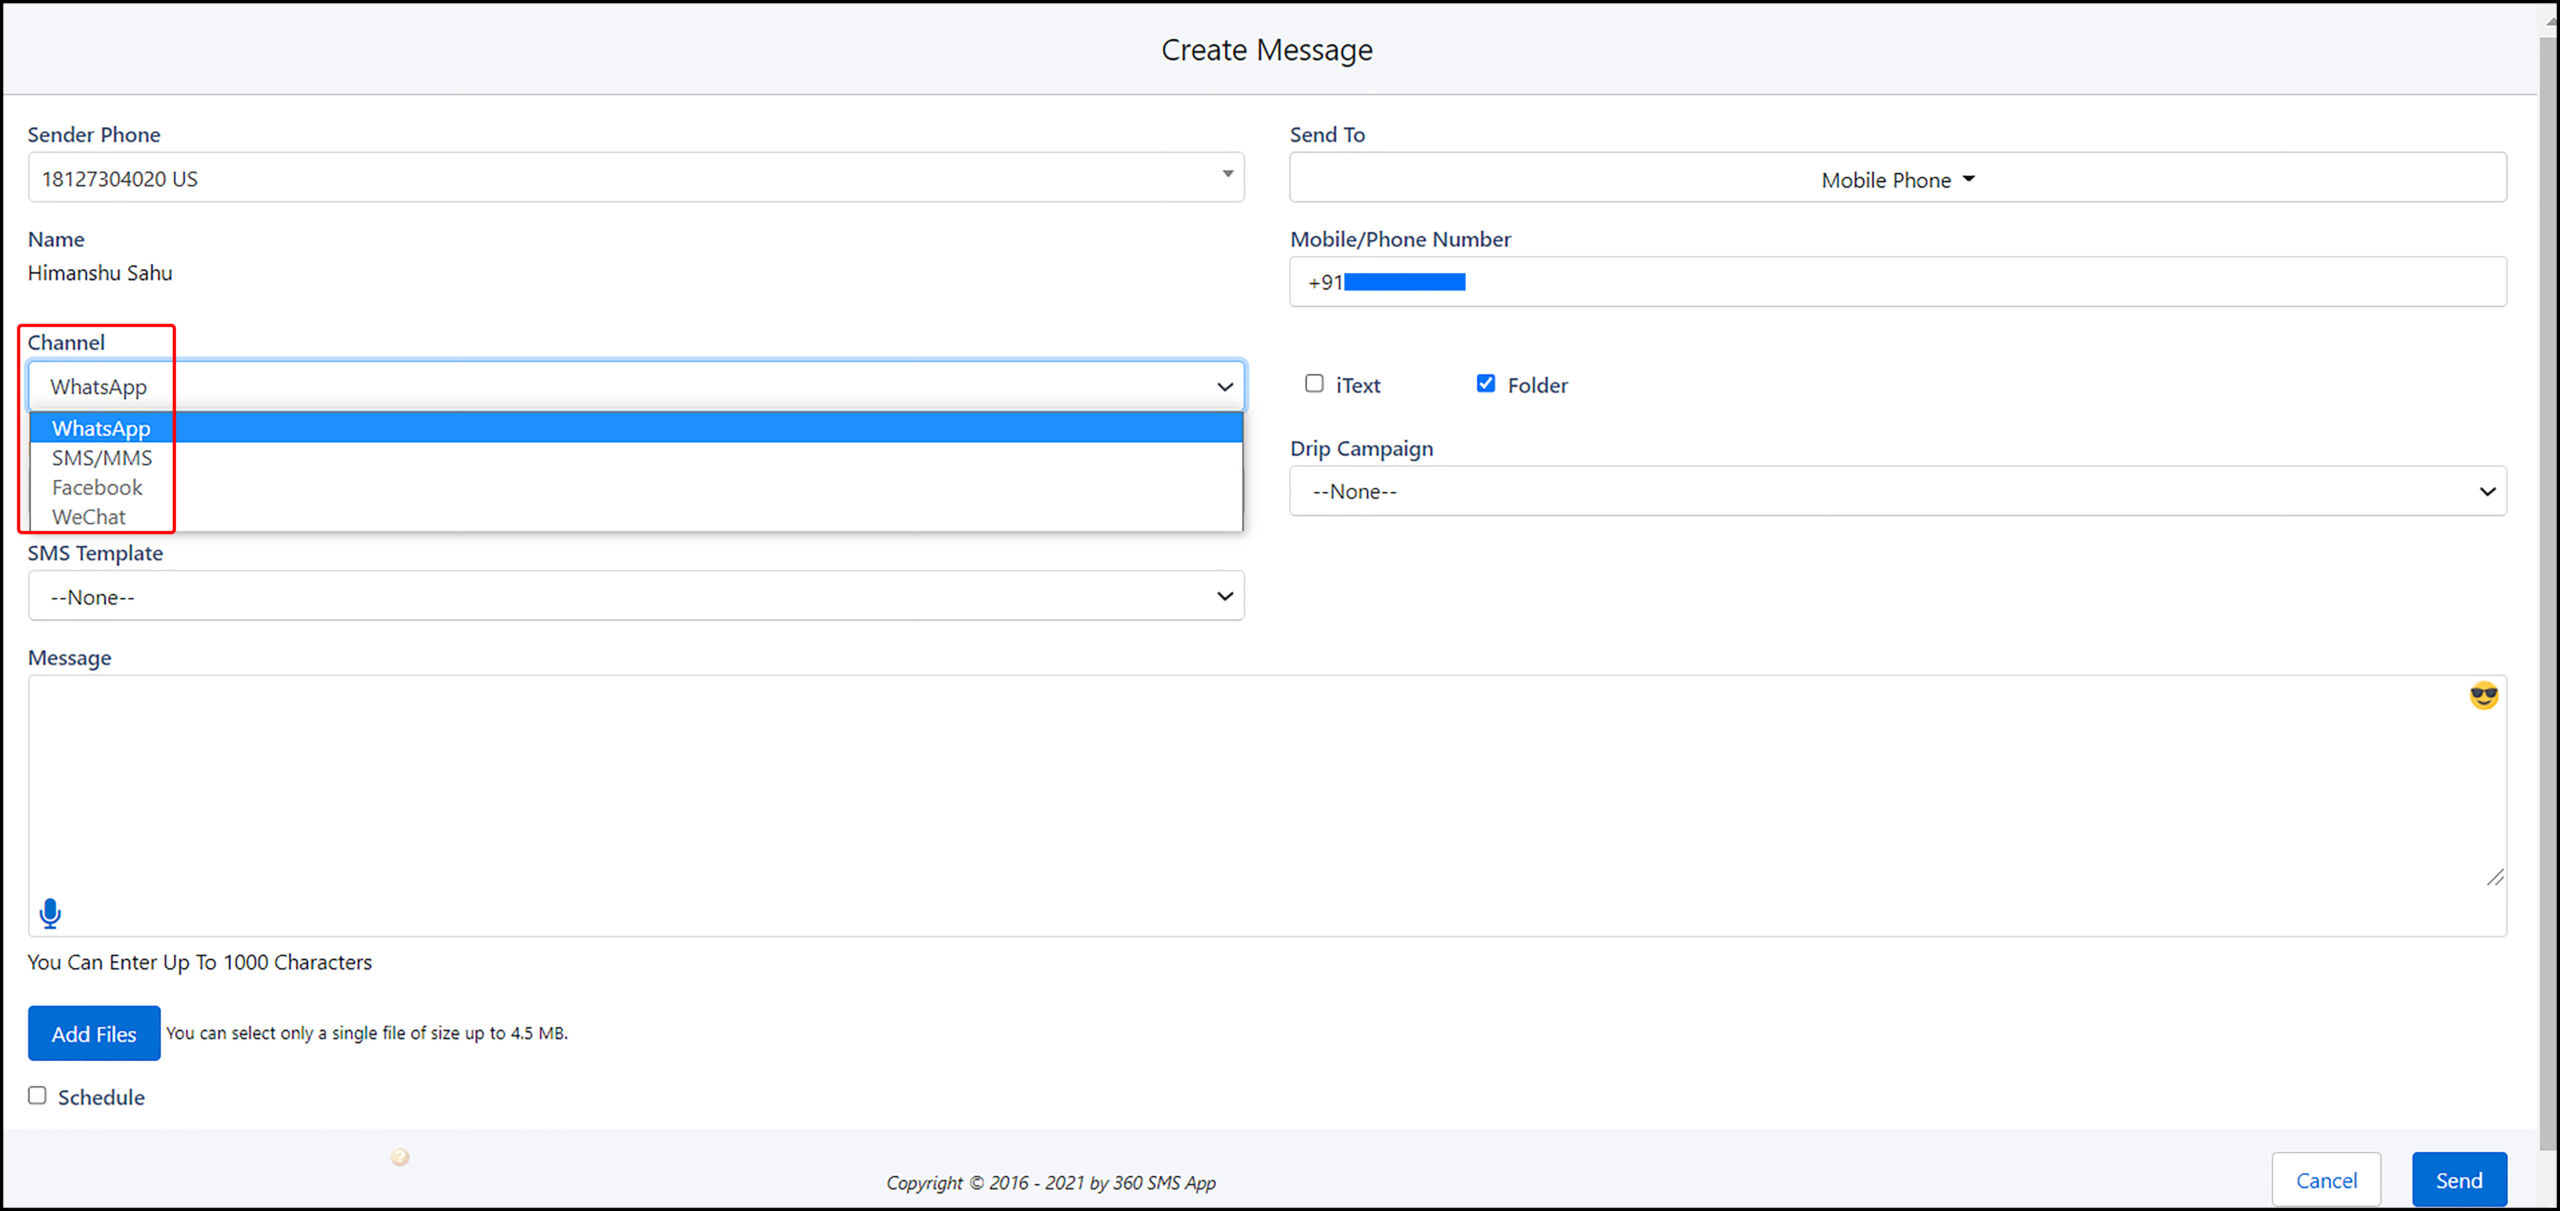Select SMS/MMS from channel options
The height and width of the screenshot is (1211, 2560).
point(101,457)
